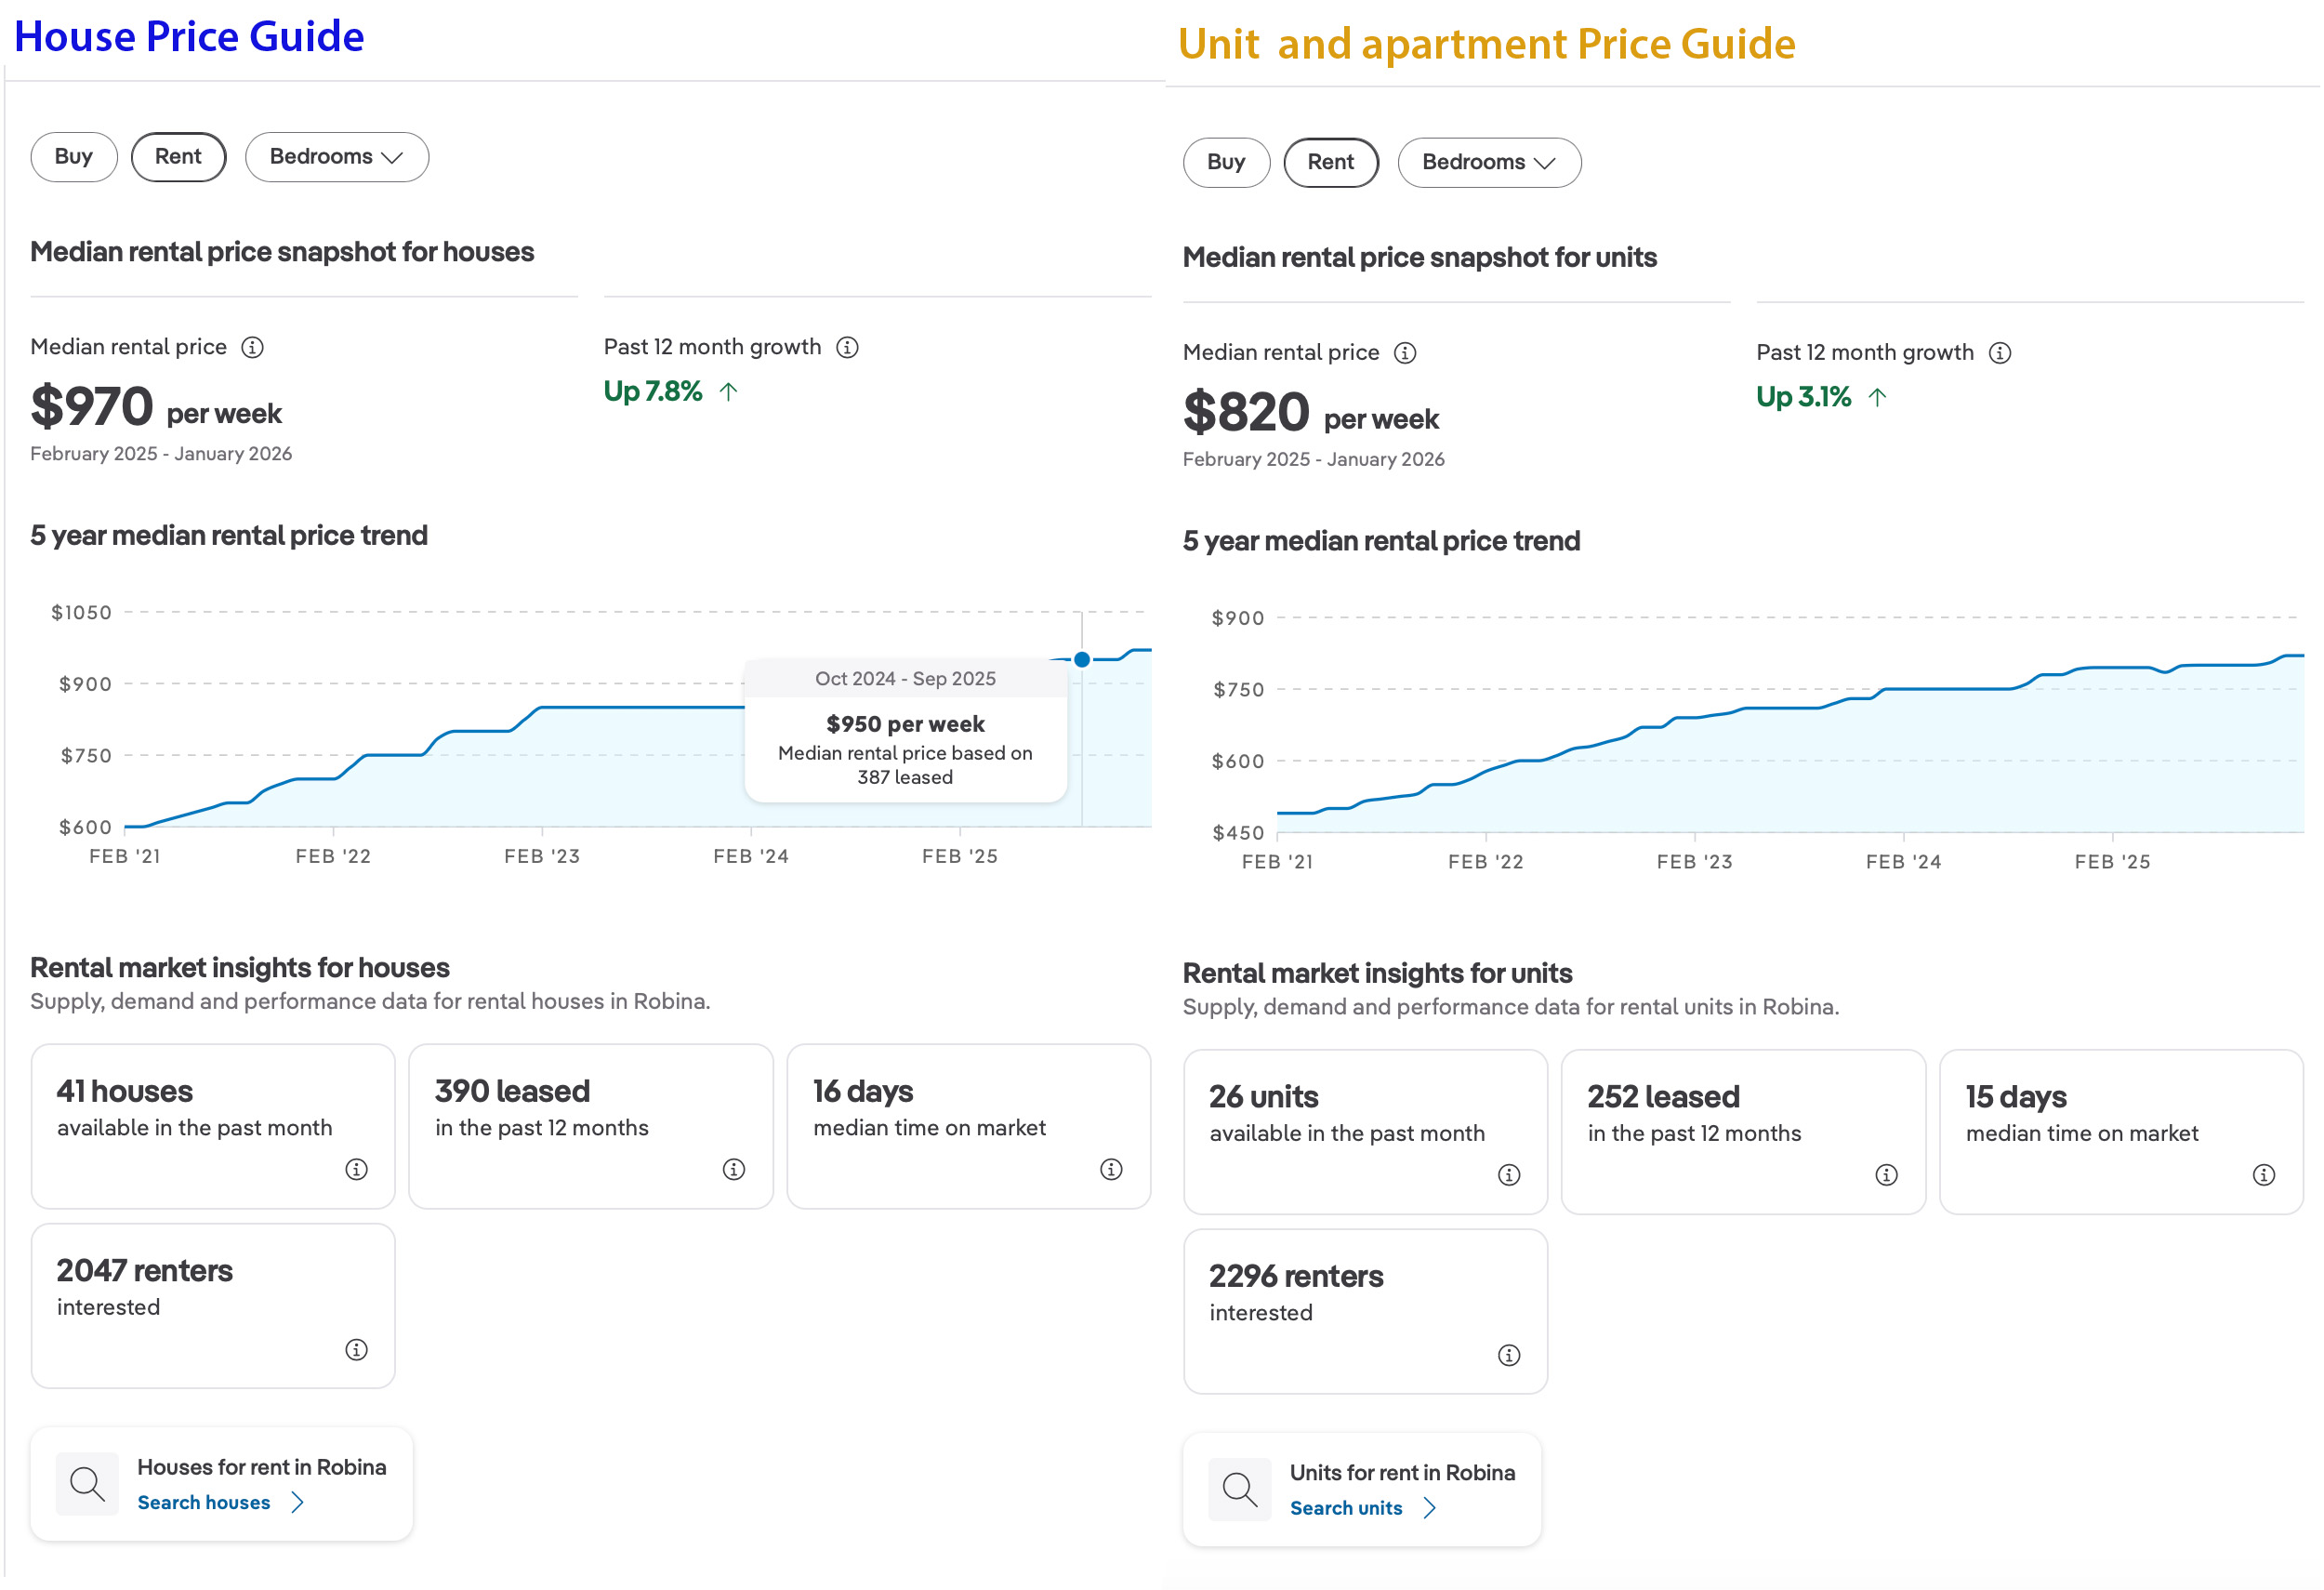Select Rent pill in Unit and apartment guide
The image size is (2324, 1590).
point(1331,163)
